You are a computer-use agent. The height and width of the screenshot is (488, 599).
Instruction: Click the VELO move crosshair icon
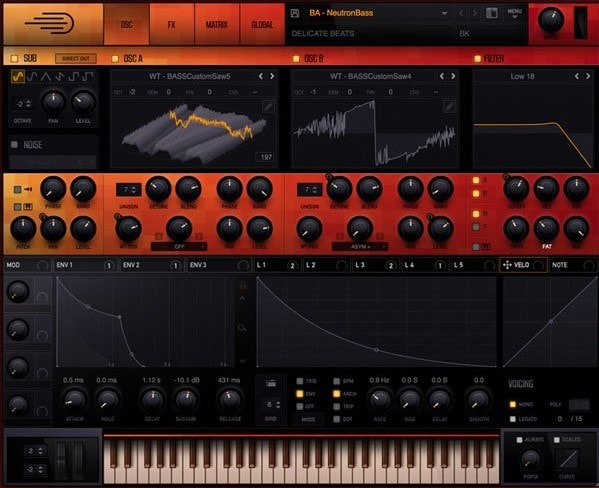pyautogui.click(x=507, y=265)
